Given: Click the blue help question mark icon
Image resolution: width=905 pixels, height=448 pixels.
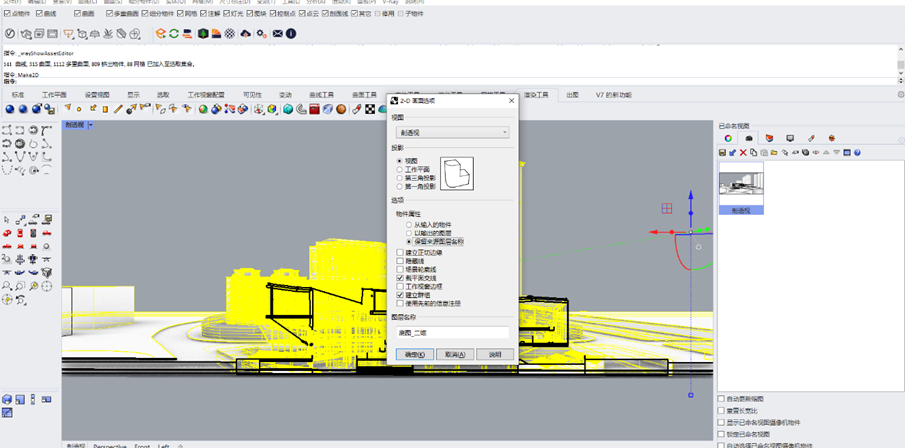Looking at the screenshot, I should [x=857, y=152].
